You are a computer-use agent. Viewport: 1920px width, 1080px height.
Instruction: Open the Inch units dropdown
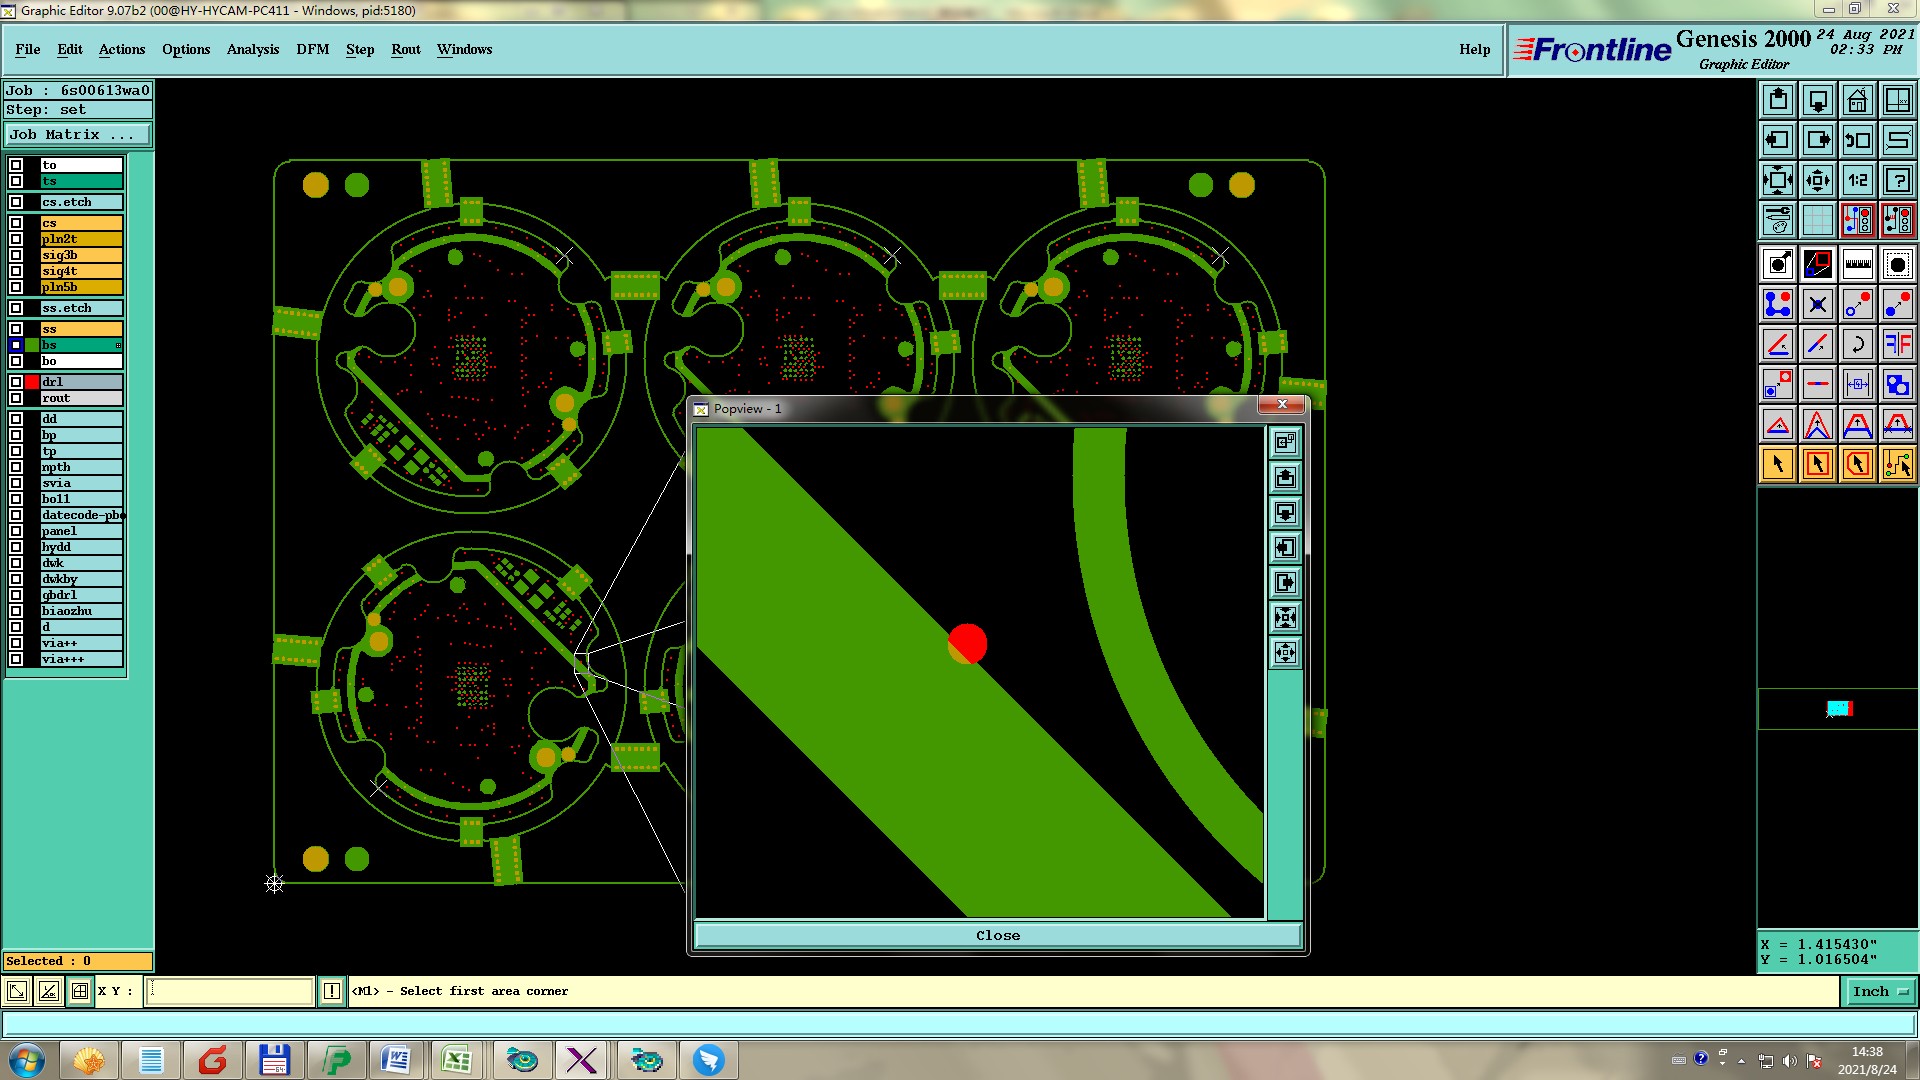click(1880, 991)
